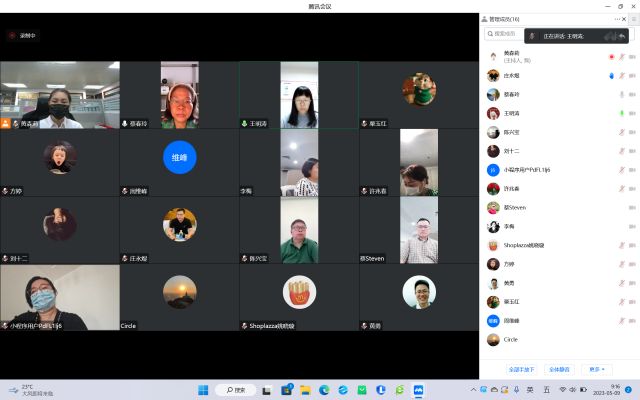Show hidden system tray icons chevron
This screenshot has width=640, height=400.
[x=473, y=390]
